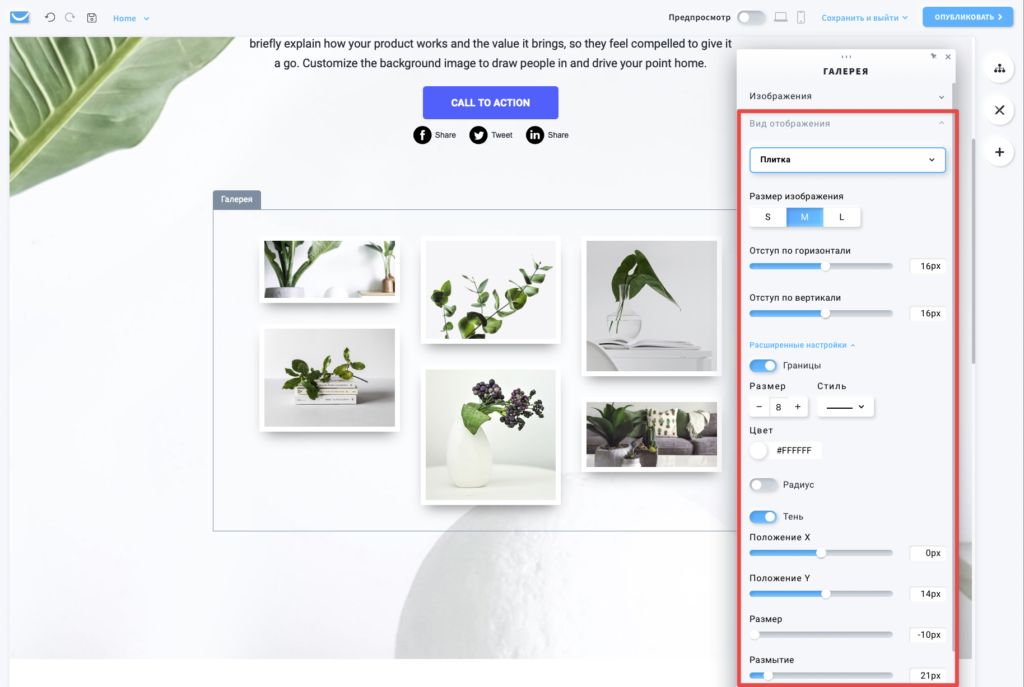Click the X button in right sidebar
Screen dimensions: 1024x687
(999, 110)
